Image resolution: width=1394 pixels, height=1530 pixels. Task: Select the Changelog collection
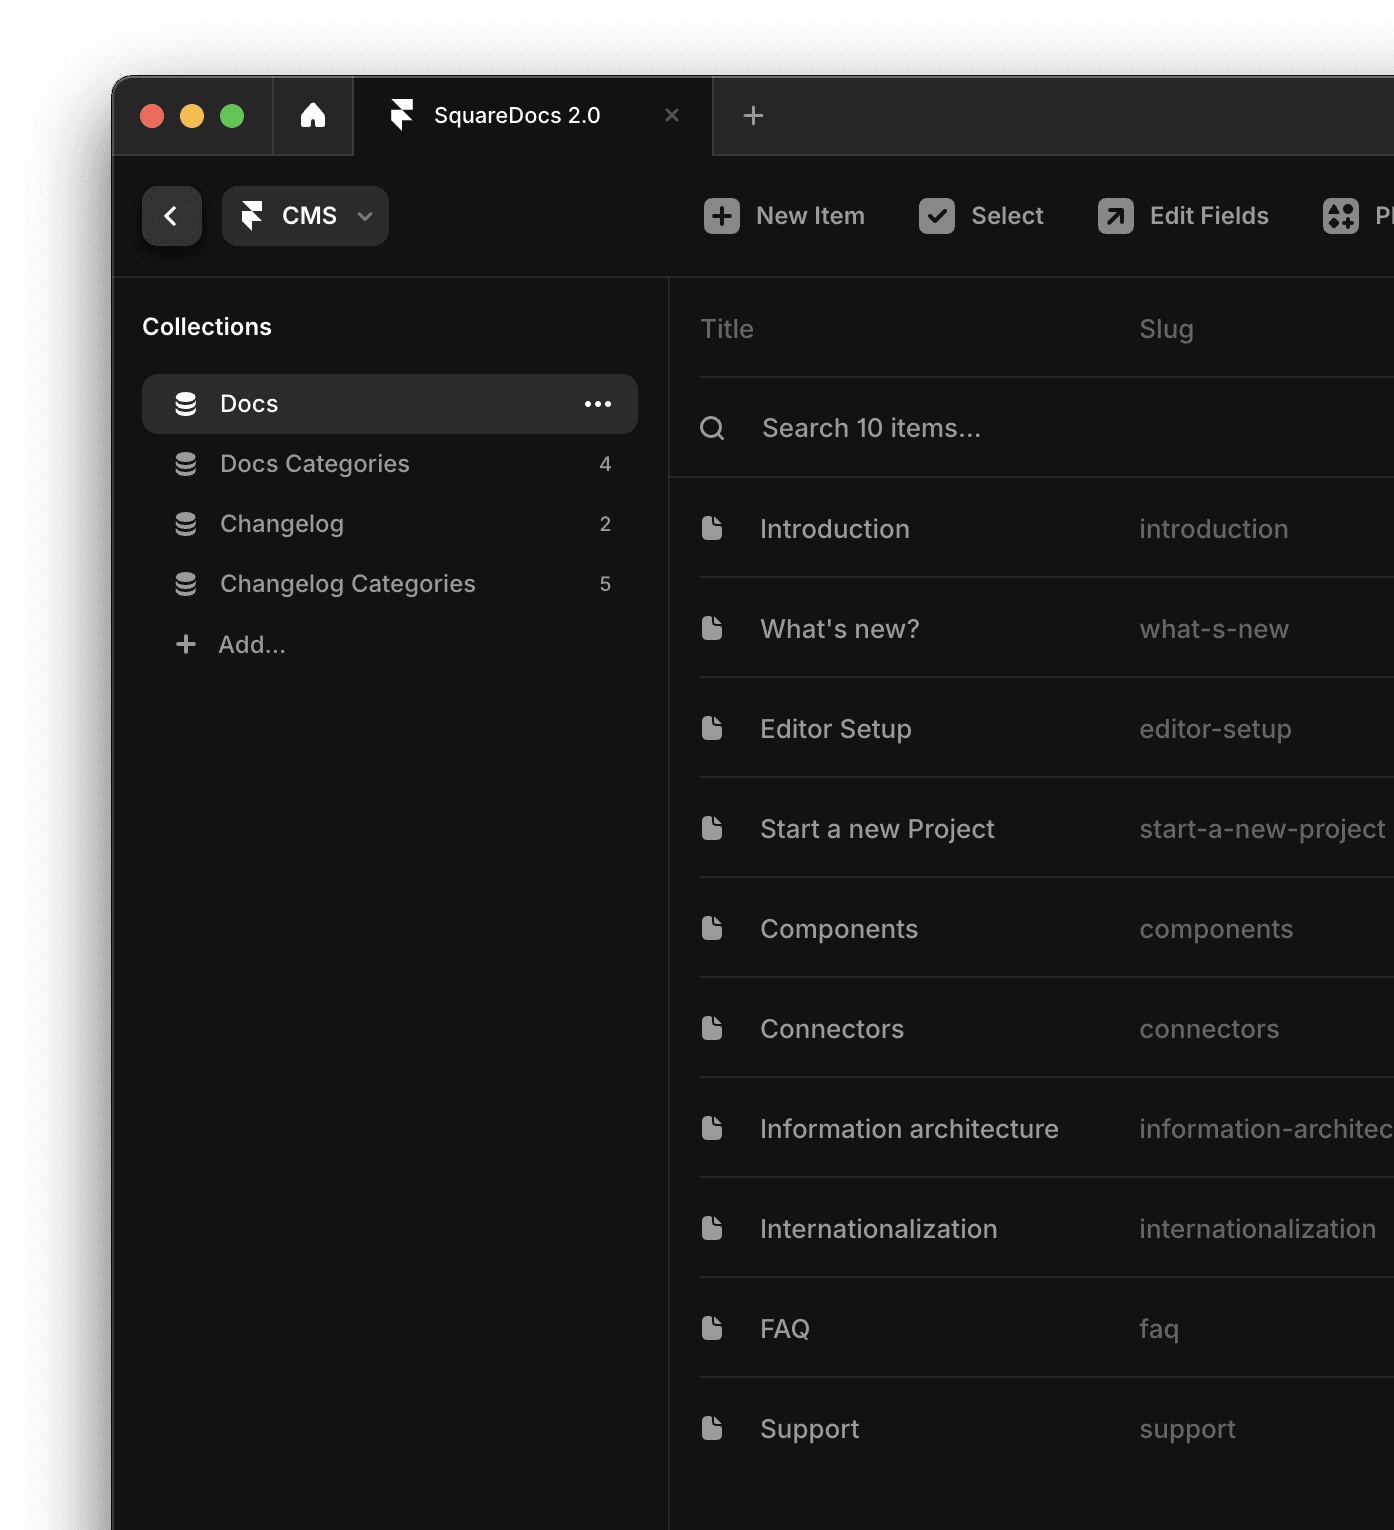[390, 524]
